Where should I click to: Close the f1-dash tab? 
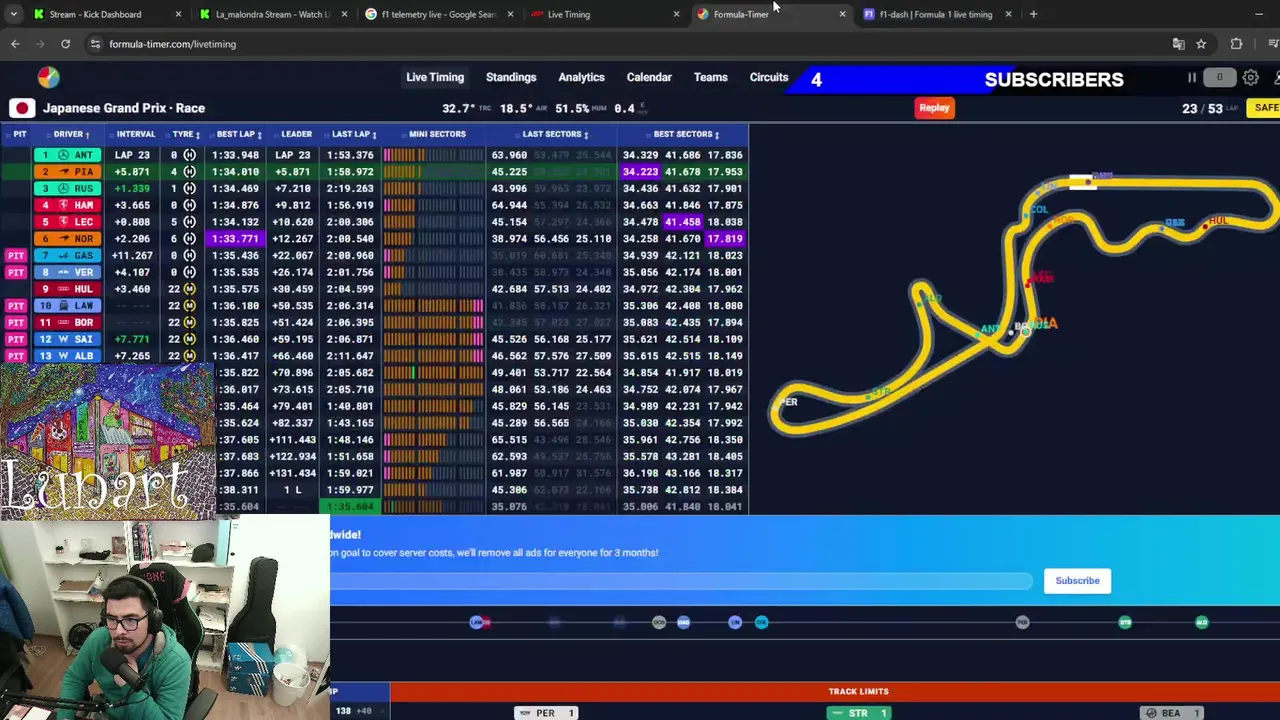point(1008,14)
